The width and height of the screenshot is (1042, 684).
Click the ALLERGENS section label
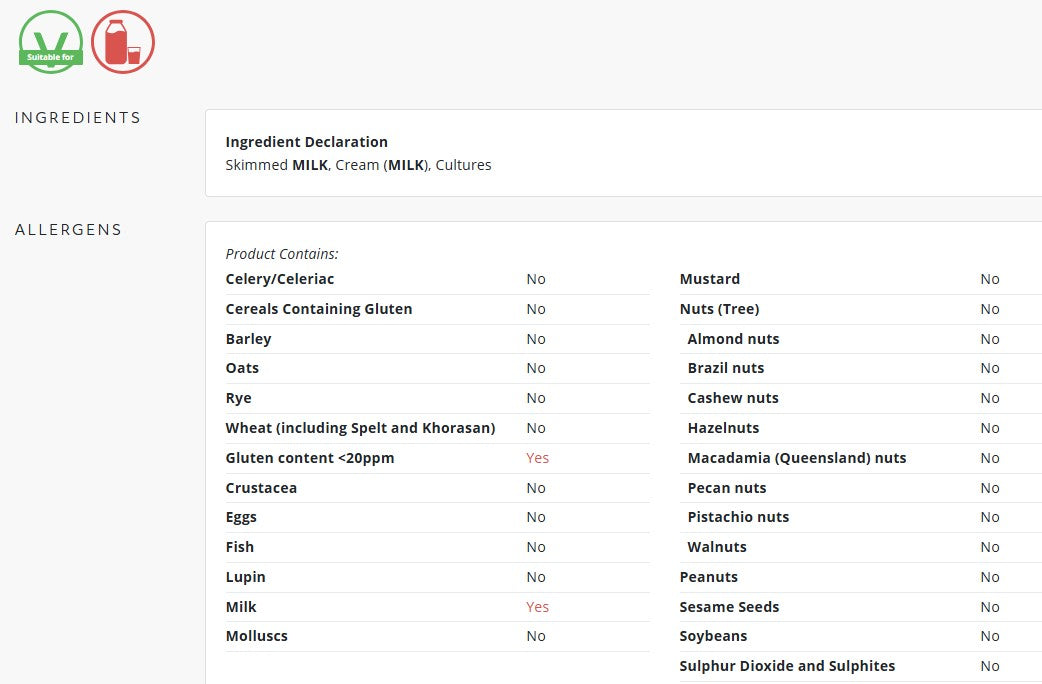(68, 230)
